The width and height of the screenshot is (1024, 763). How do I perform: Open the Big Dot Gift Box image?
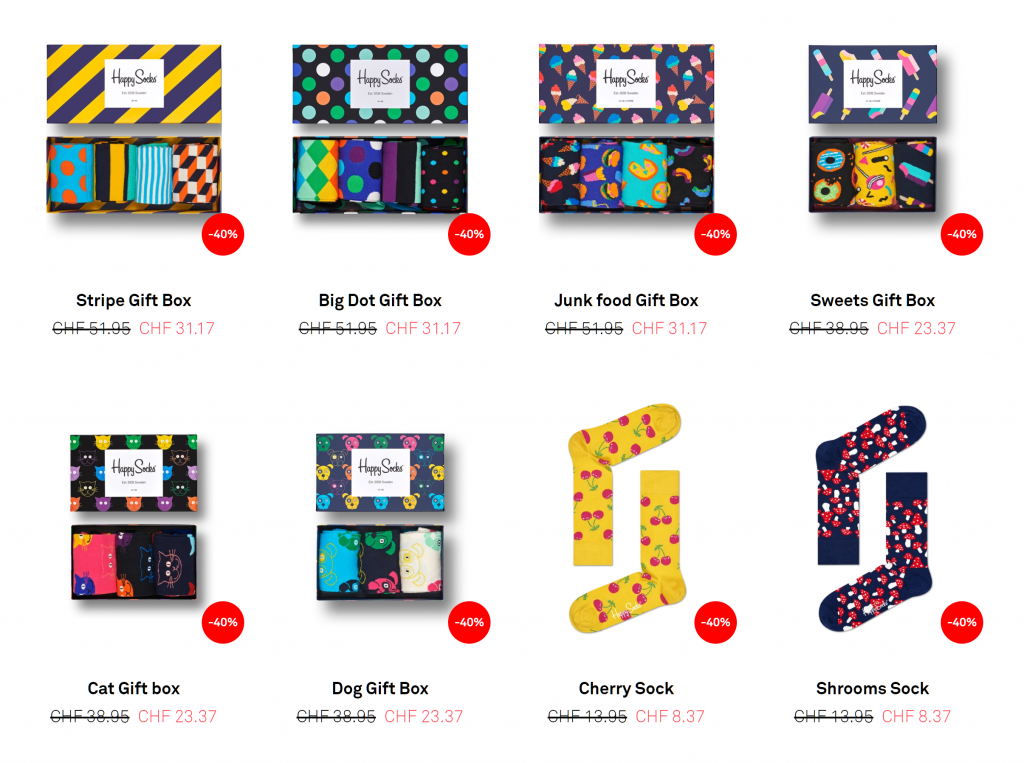tap(380, 129)
